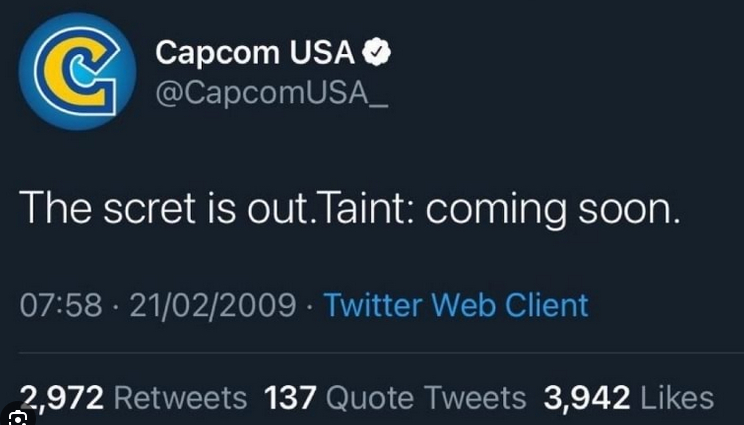This screenshot has width=744, height=425.
Task: Click the 2,972 retweet count number
Action: click(x=65, y=398)
